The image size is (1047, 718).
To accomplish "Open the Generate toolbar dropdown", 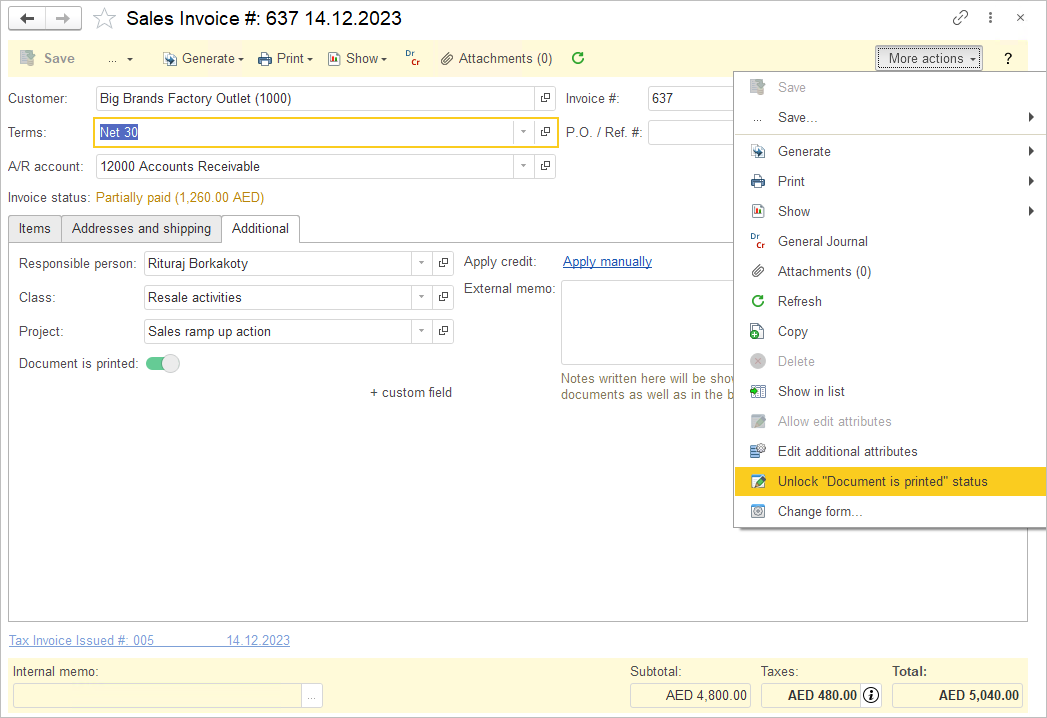I will tap(204, 59).
